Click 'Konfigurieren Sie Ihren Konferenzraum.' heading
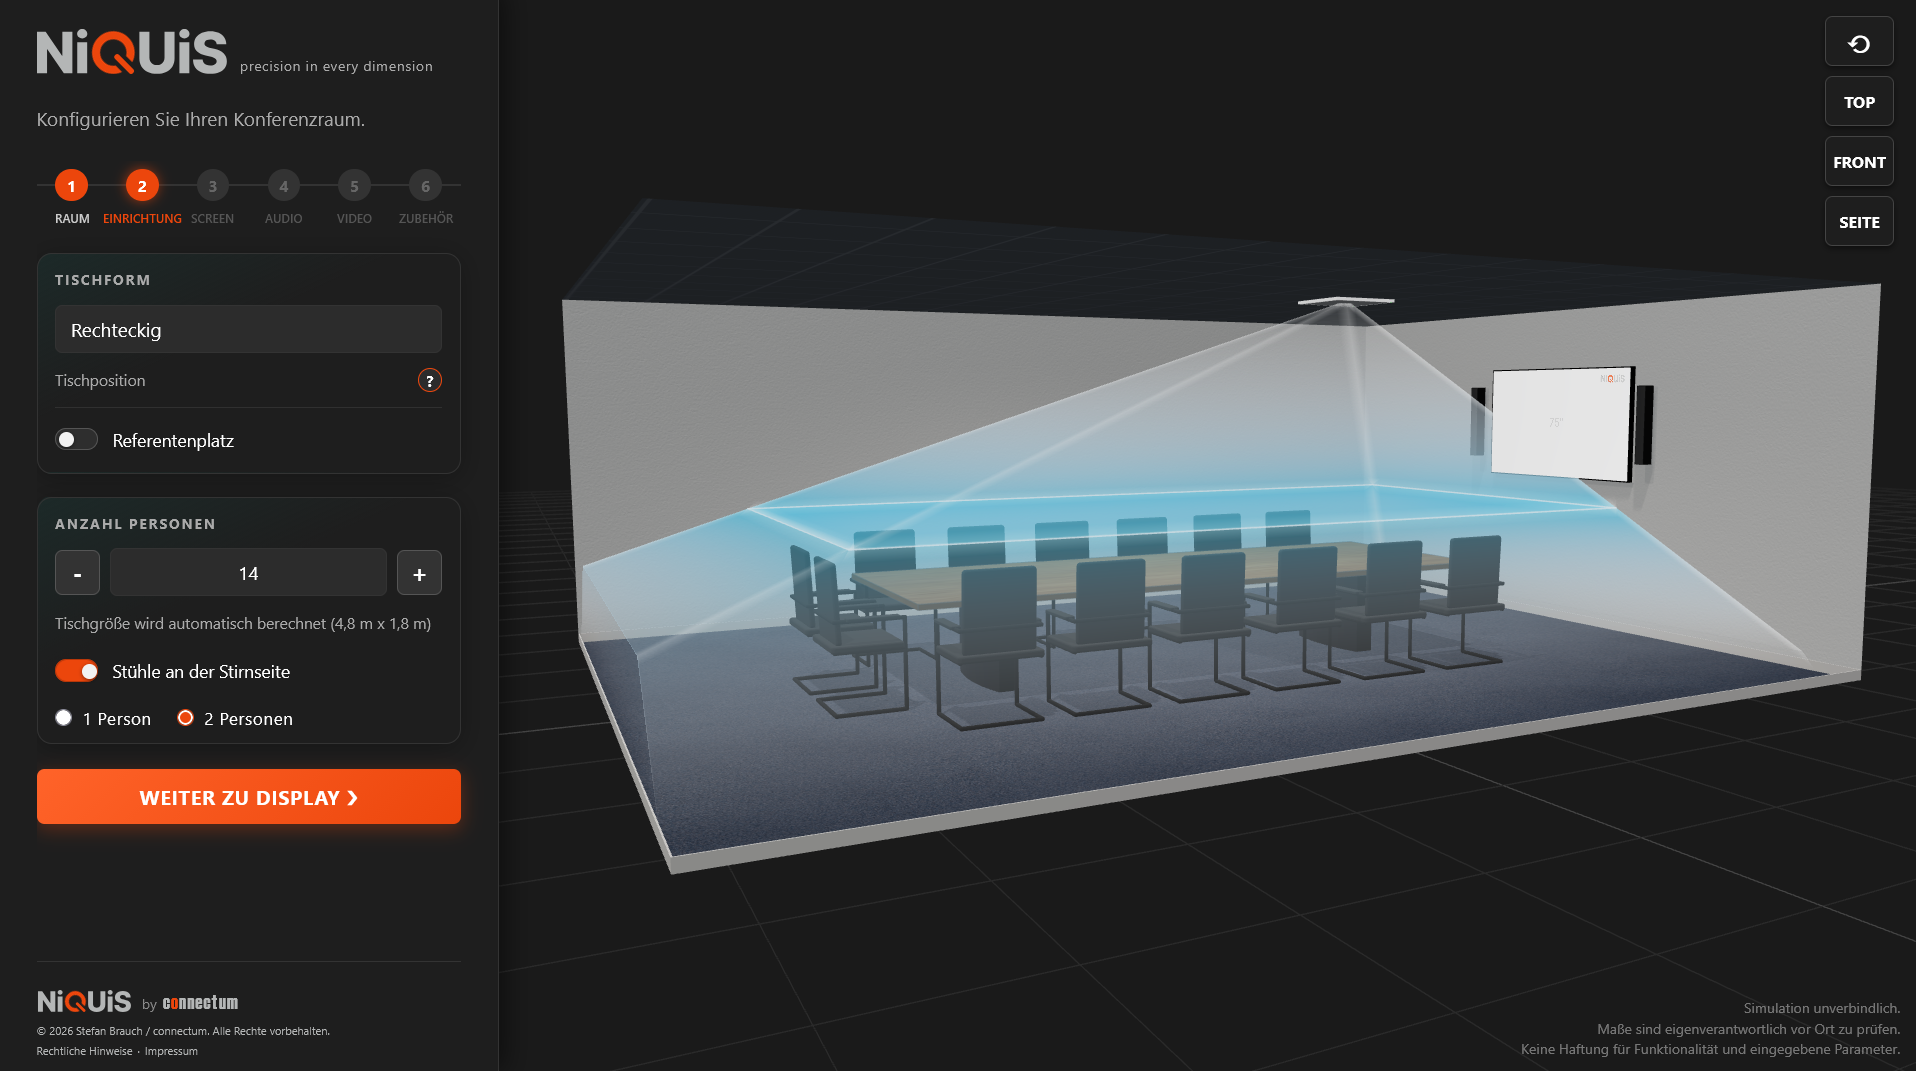1916x1071 pixels. point(201,119)
